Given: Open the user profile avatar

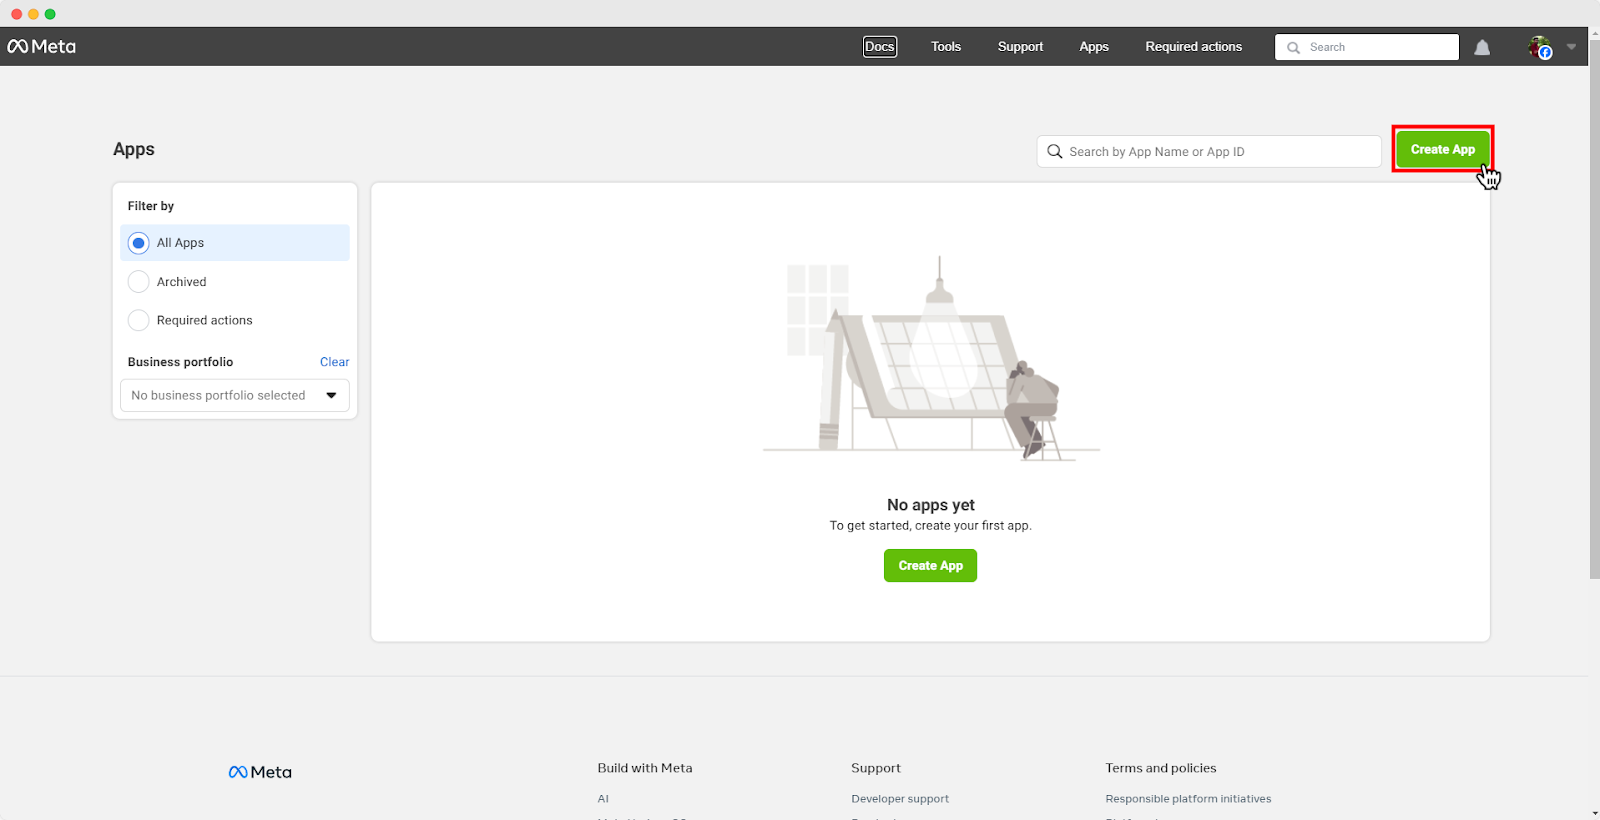Looking at the screenshot, I should tap(1540, 47).
